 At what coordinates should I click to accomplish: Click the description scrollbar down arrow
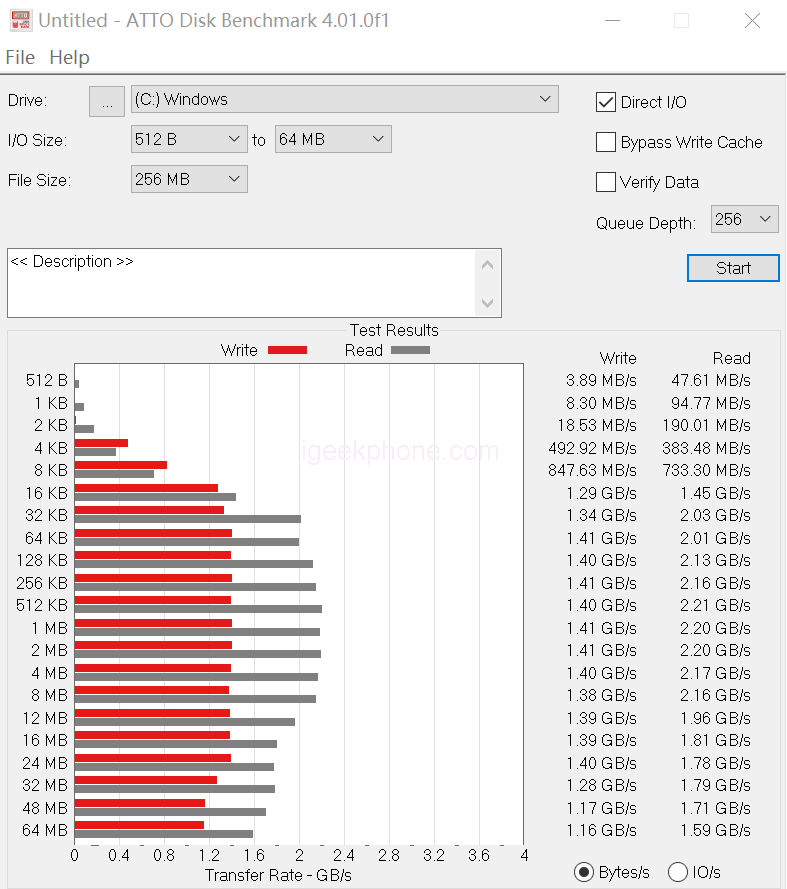(x=488, y=302)
